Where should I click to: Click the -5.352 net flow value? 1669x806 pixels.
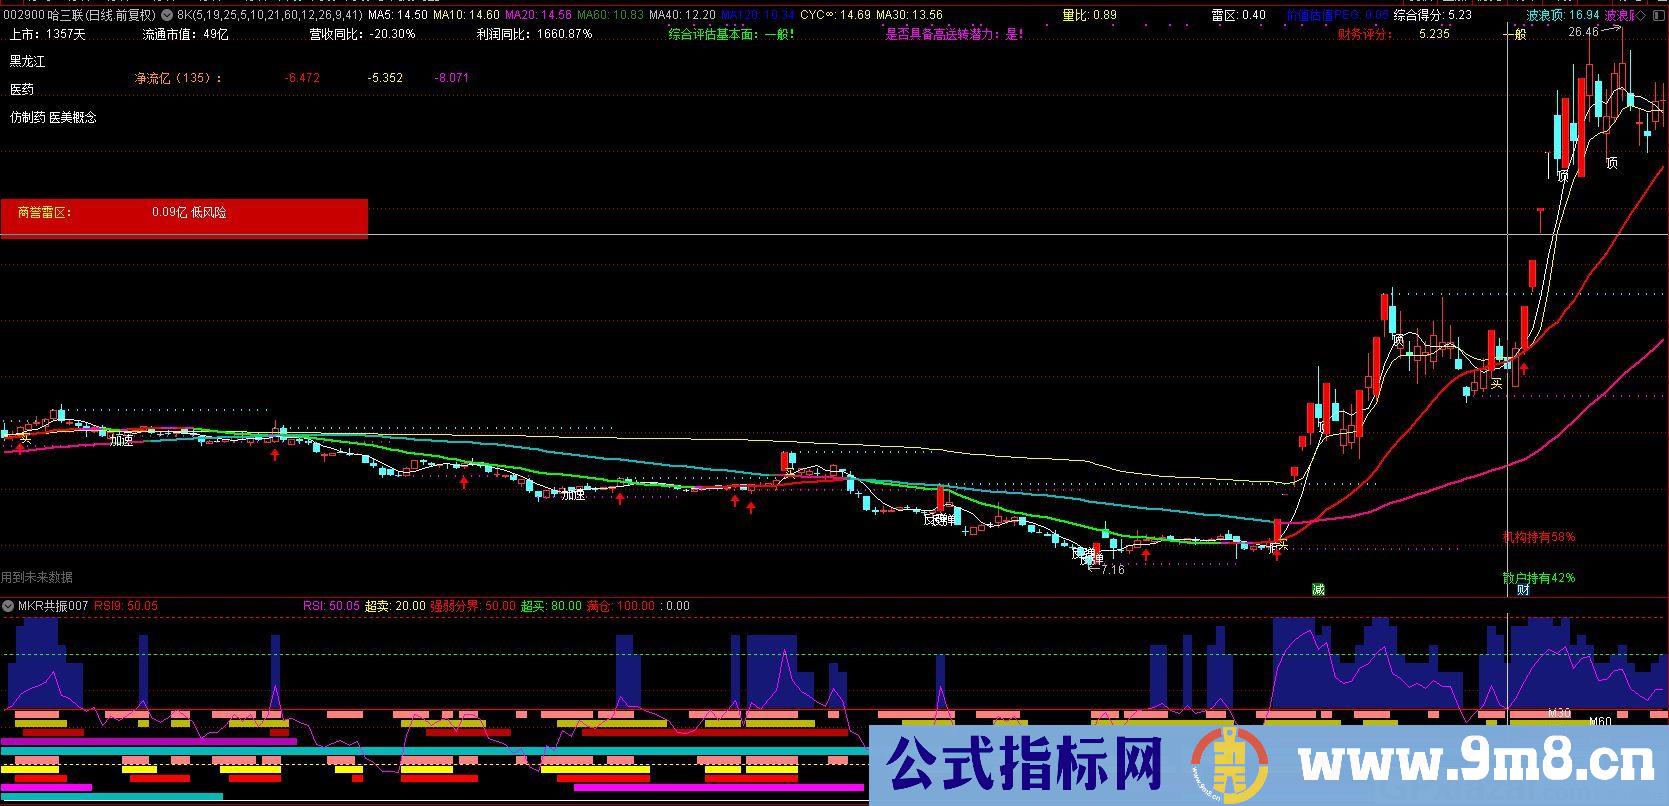pyautogui.click(x=385, y=78)
